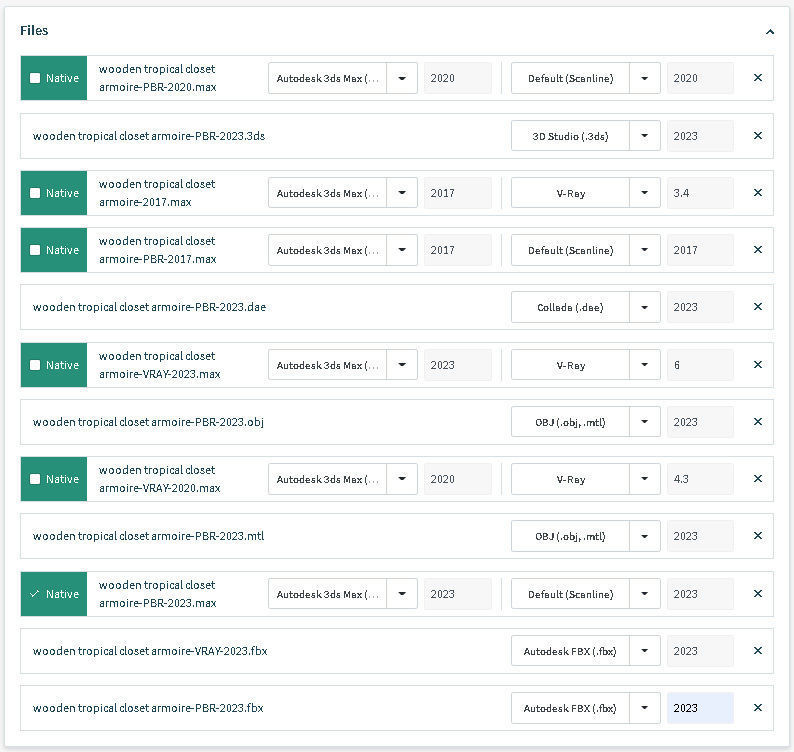Delete the PBR-2023.dae Collada file
The width and height of the screenshot is (794, 752).
757,308
